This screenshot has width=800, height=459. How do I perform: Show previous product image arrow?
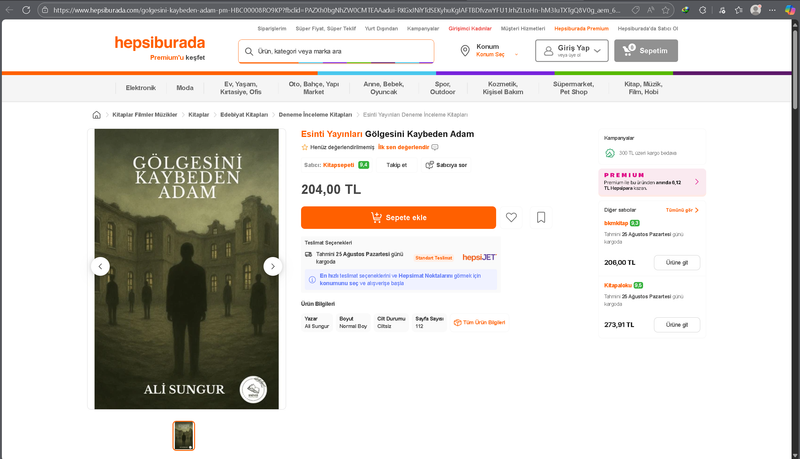[101, 266]
